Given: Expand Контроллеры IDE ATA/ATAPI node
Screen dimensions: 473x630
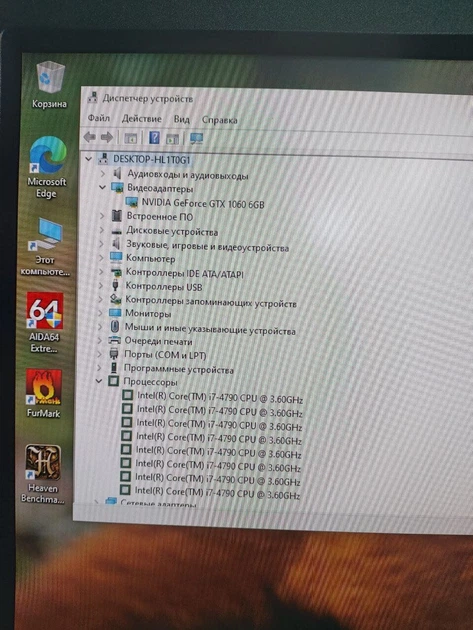Looking at the screenshot, I should [x=101, y=272].
